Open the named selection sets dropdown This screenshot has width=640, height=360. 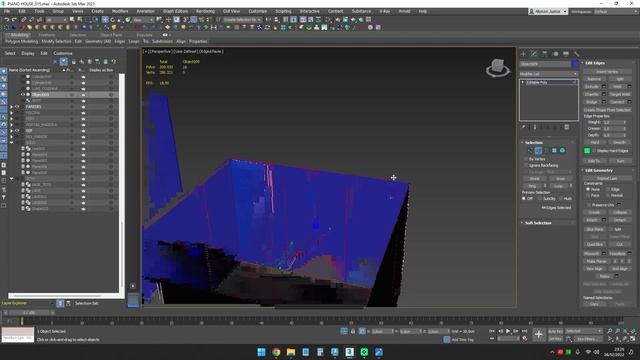pos(242,20)
